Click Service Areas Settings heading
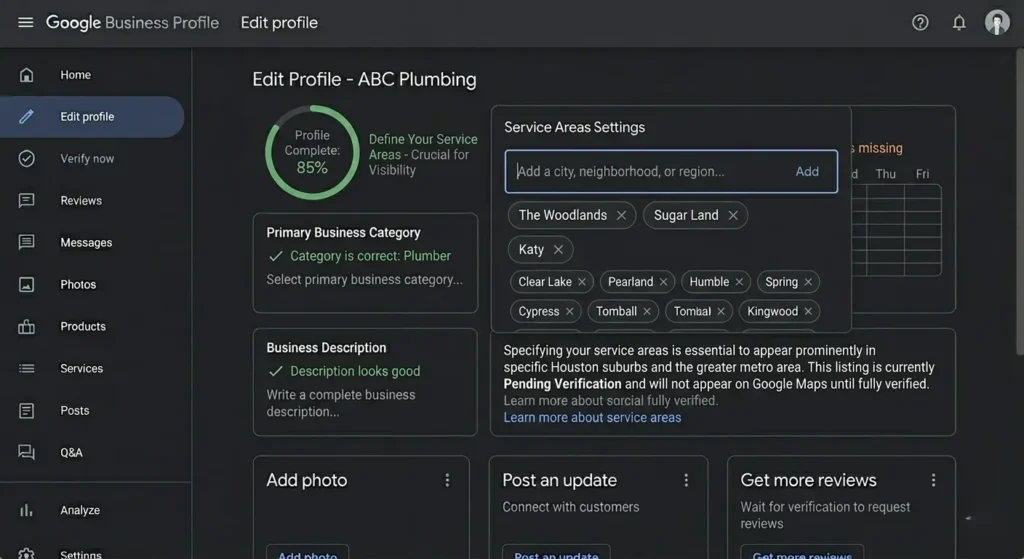 coord(574,127)
